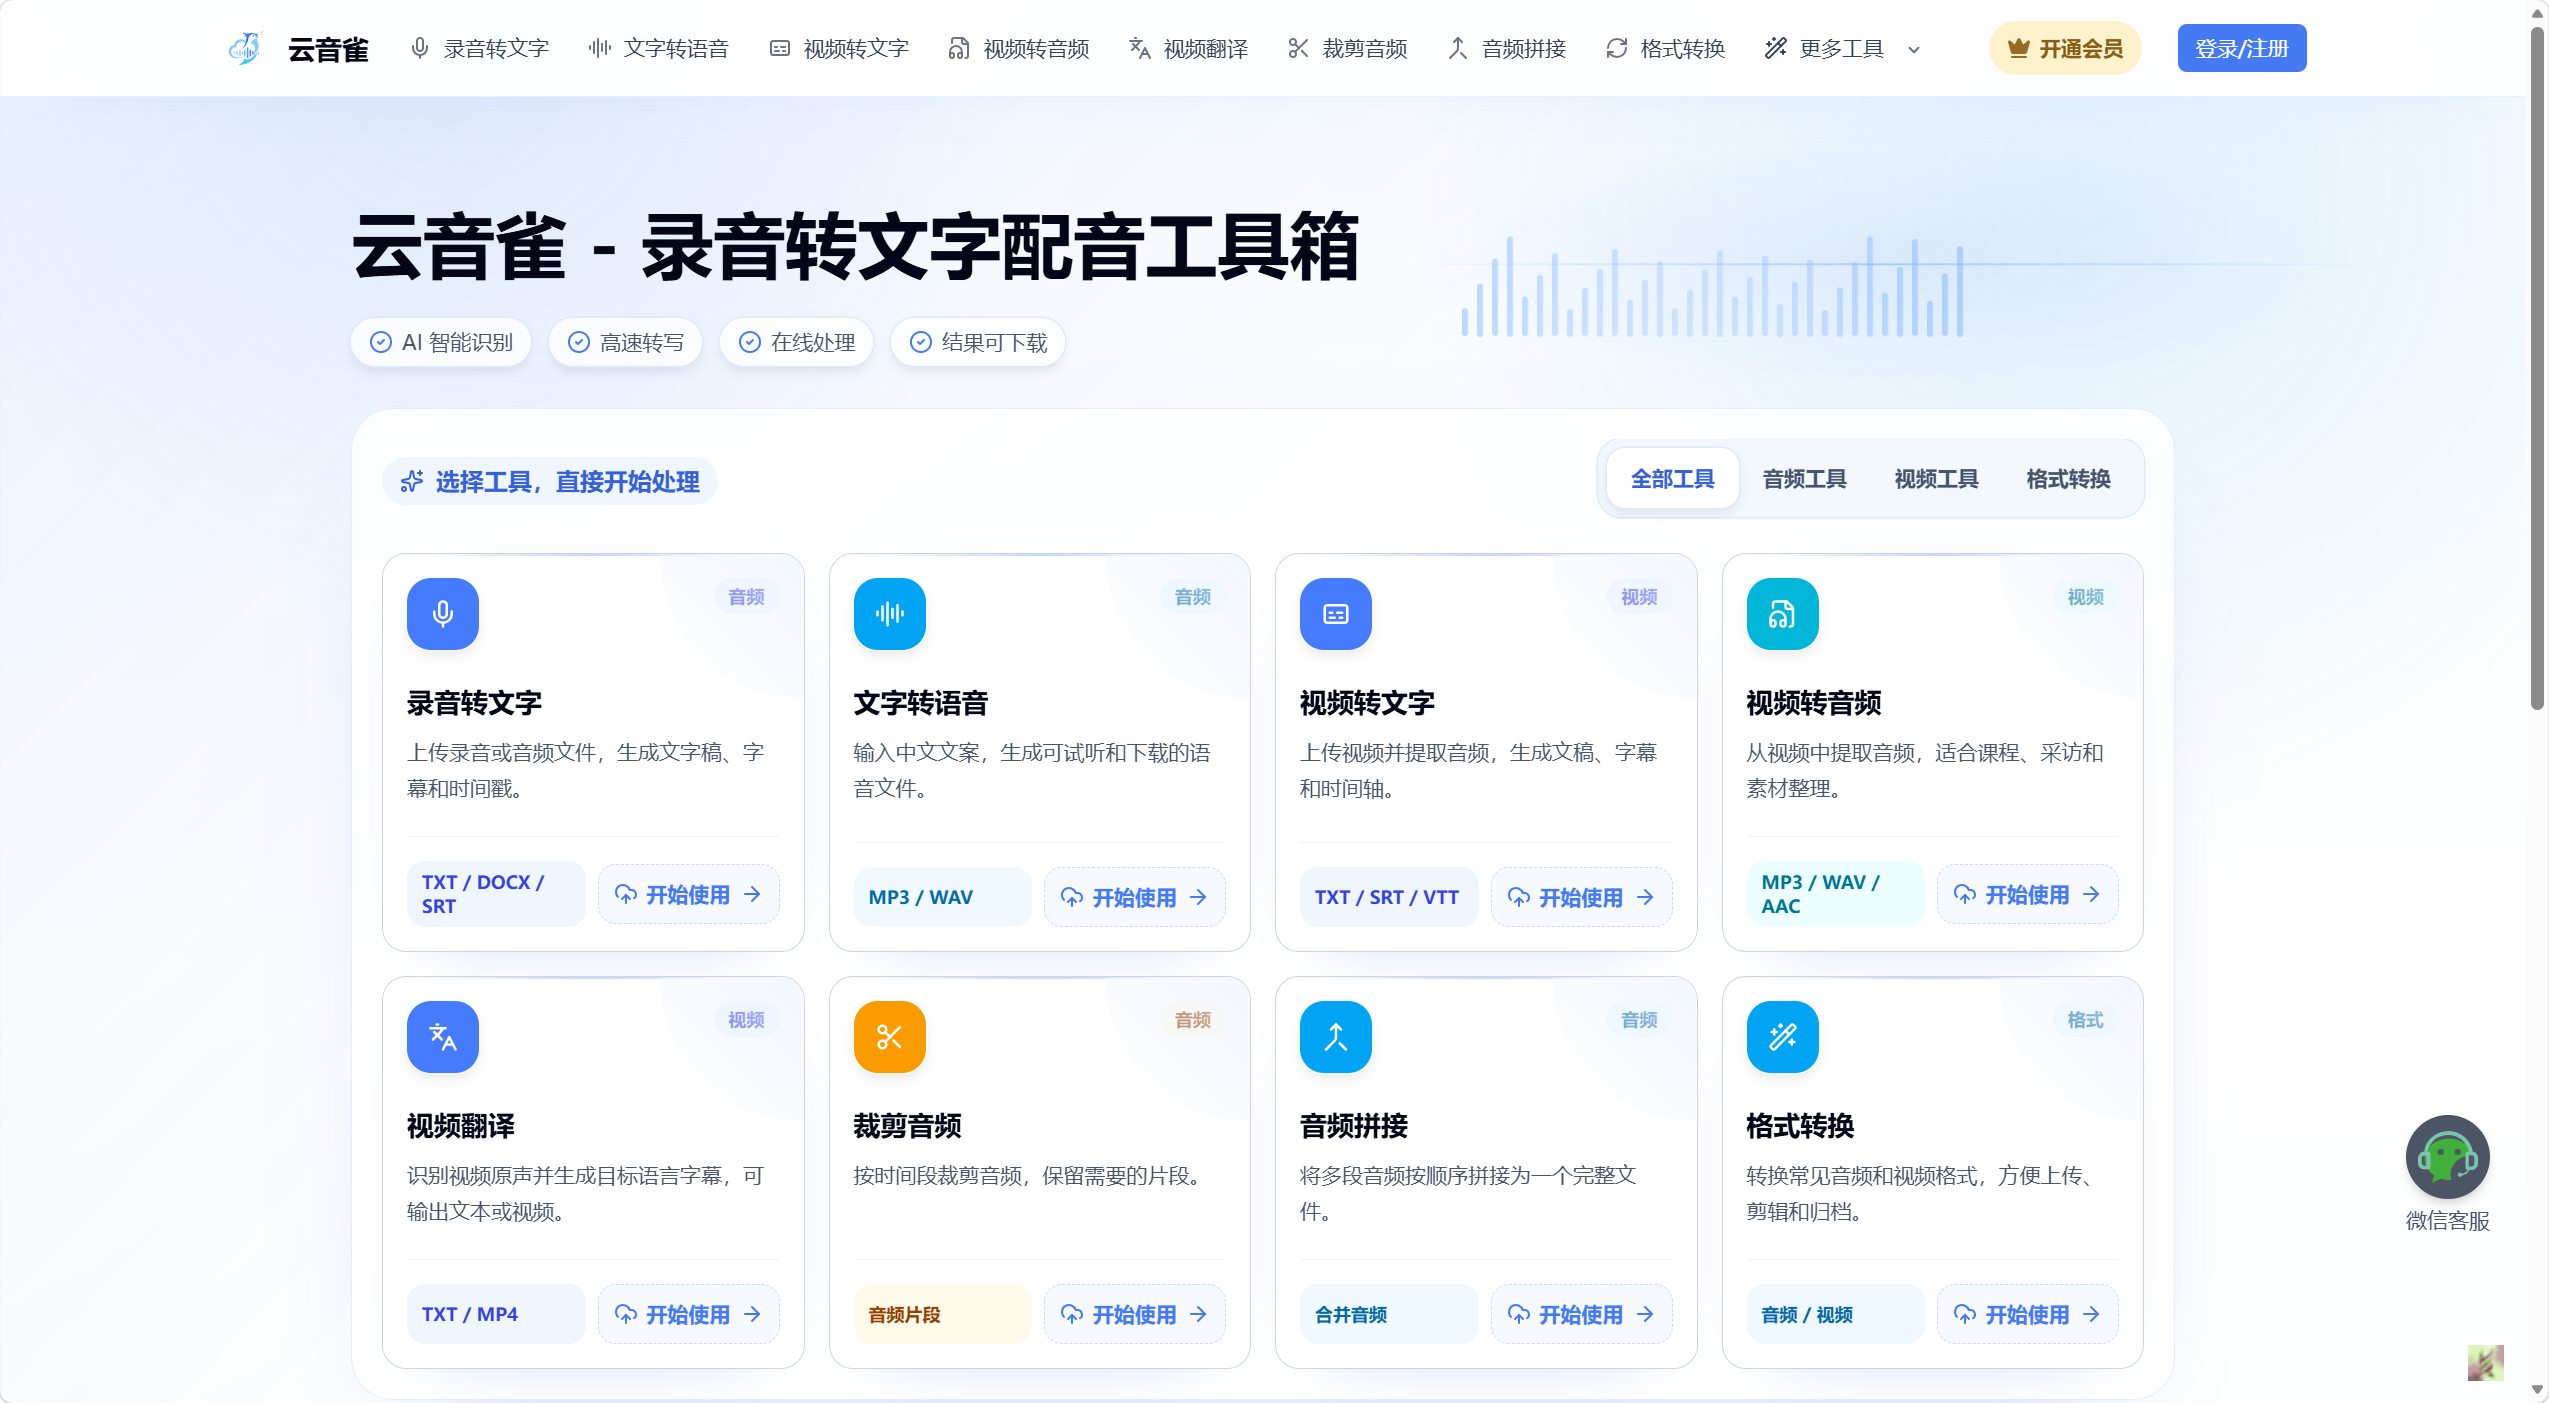Screen dimensions: 2549x1403
Task: Click the page's vertical scrollbar thumb
Action: (2537, 370)
